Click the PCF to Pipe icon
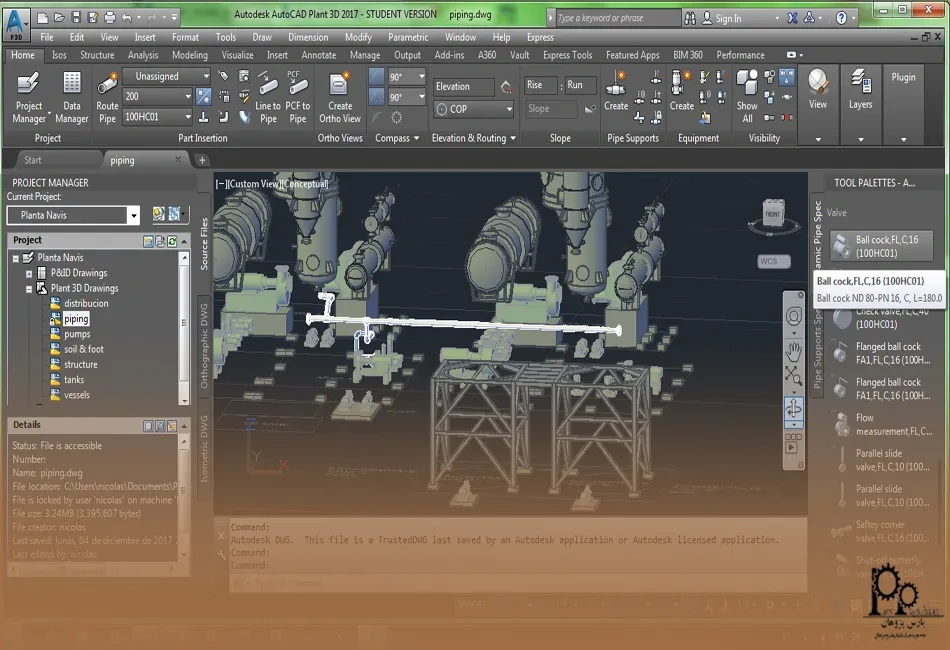This screenshot has height=650, width=950. coord(297,97)
